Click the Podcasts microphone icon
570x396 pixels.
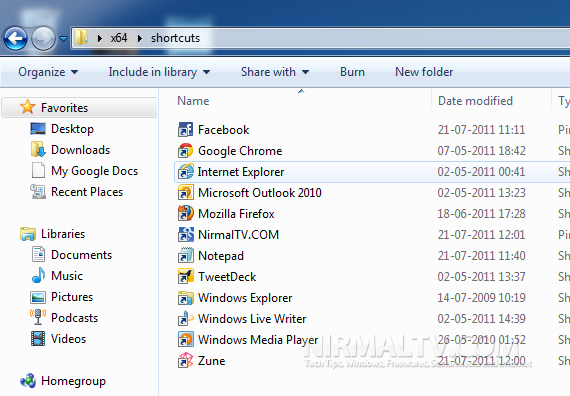[x=38, y=317]
